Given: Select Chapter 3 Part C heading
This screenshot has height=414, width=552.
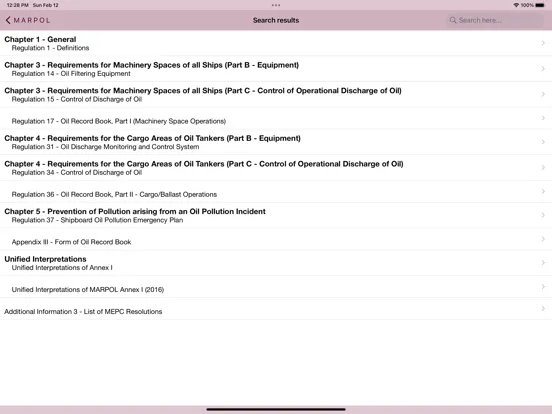Looking at the screenshot, I should coord(203,91).
